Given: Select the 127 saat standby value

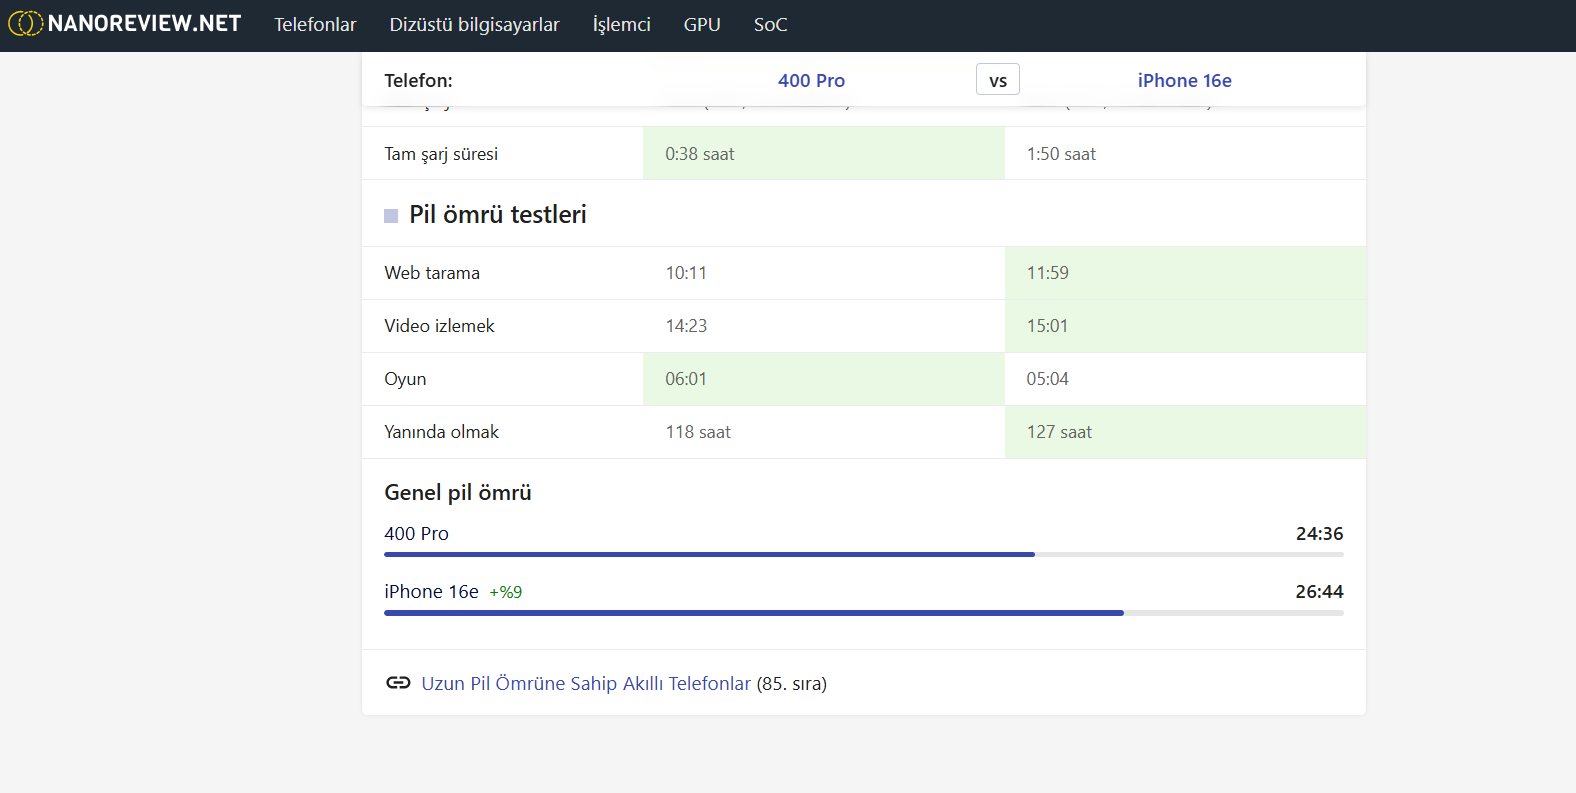Looking at the screenshot, I should (1059, 432).
